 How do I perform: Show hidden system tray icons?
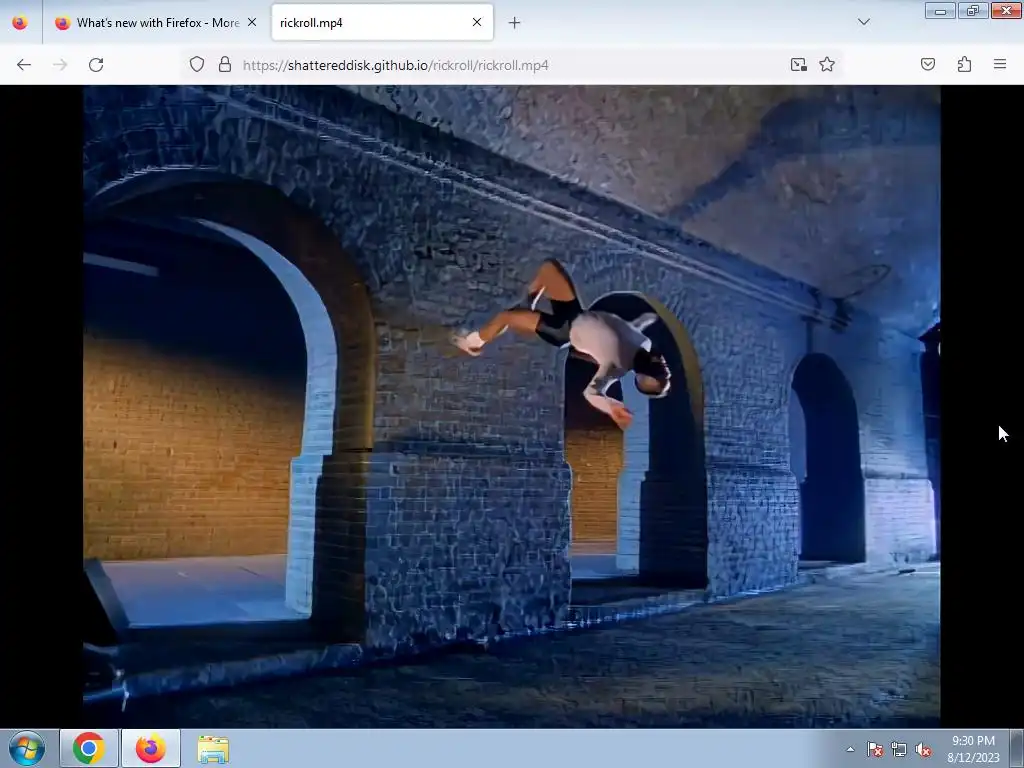(850, 749)
